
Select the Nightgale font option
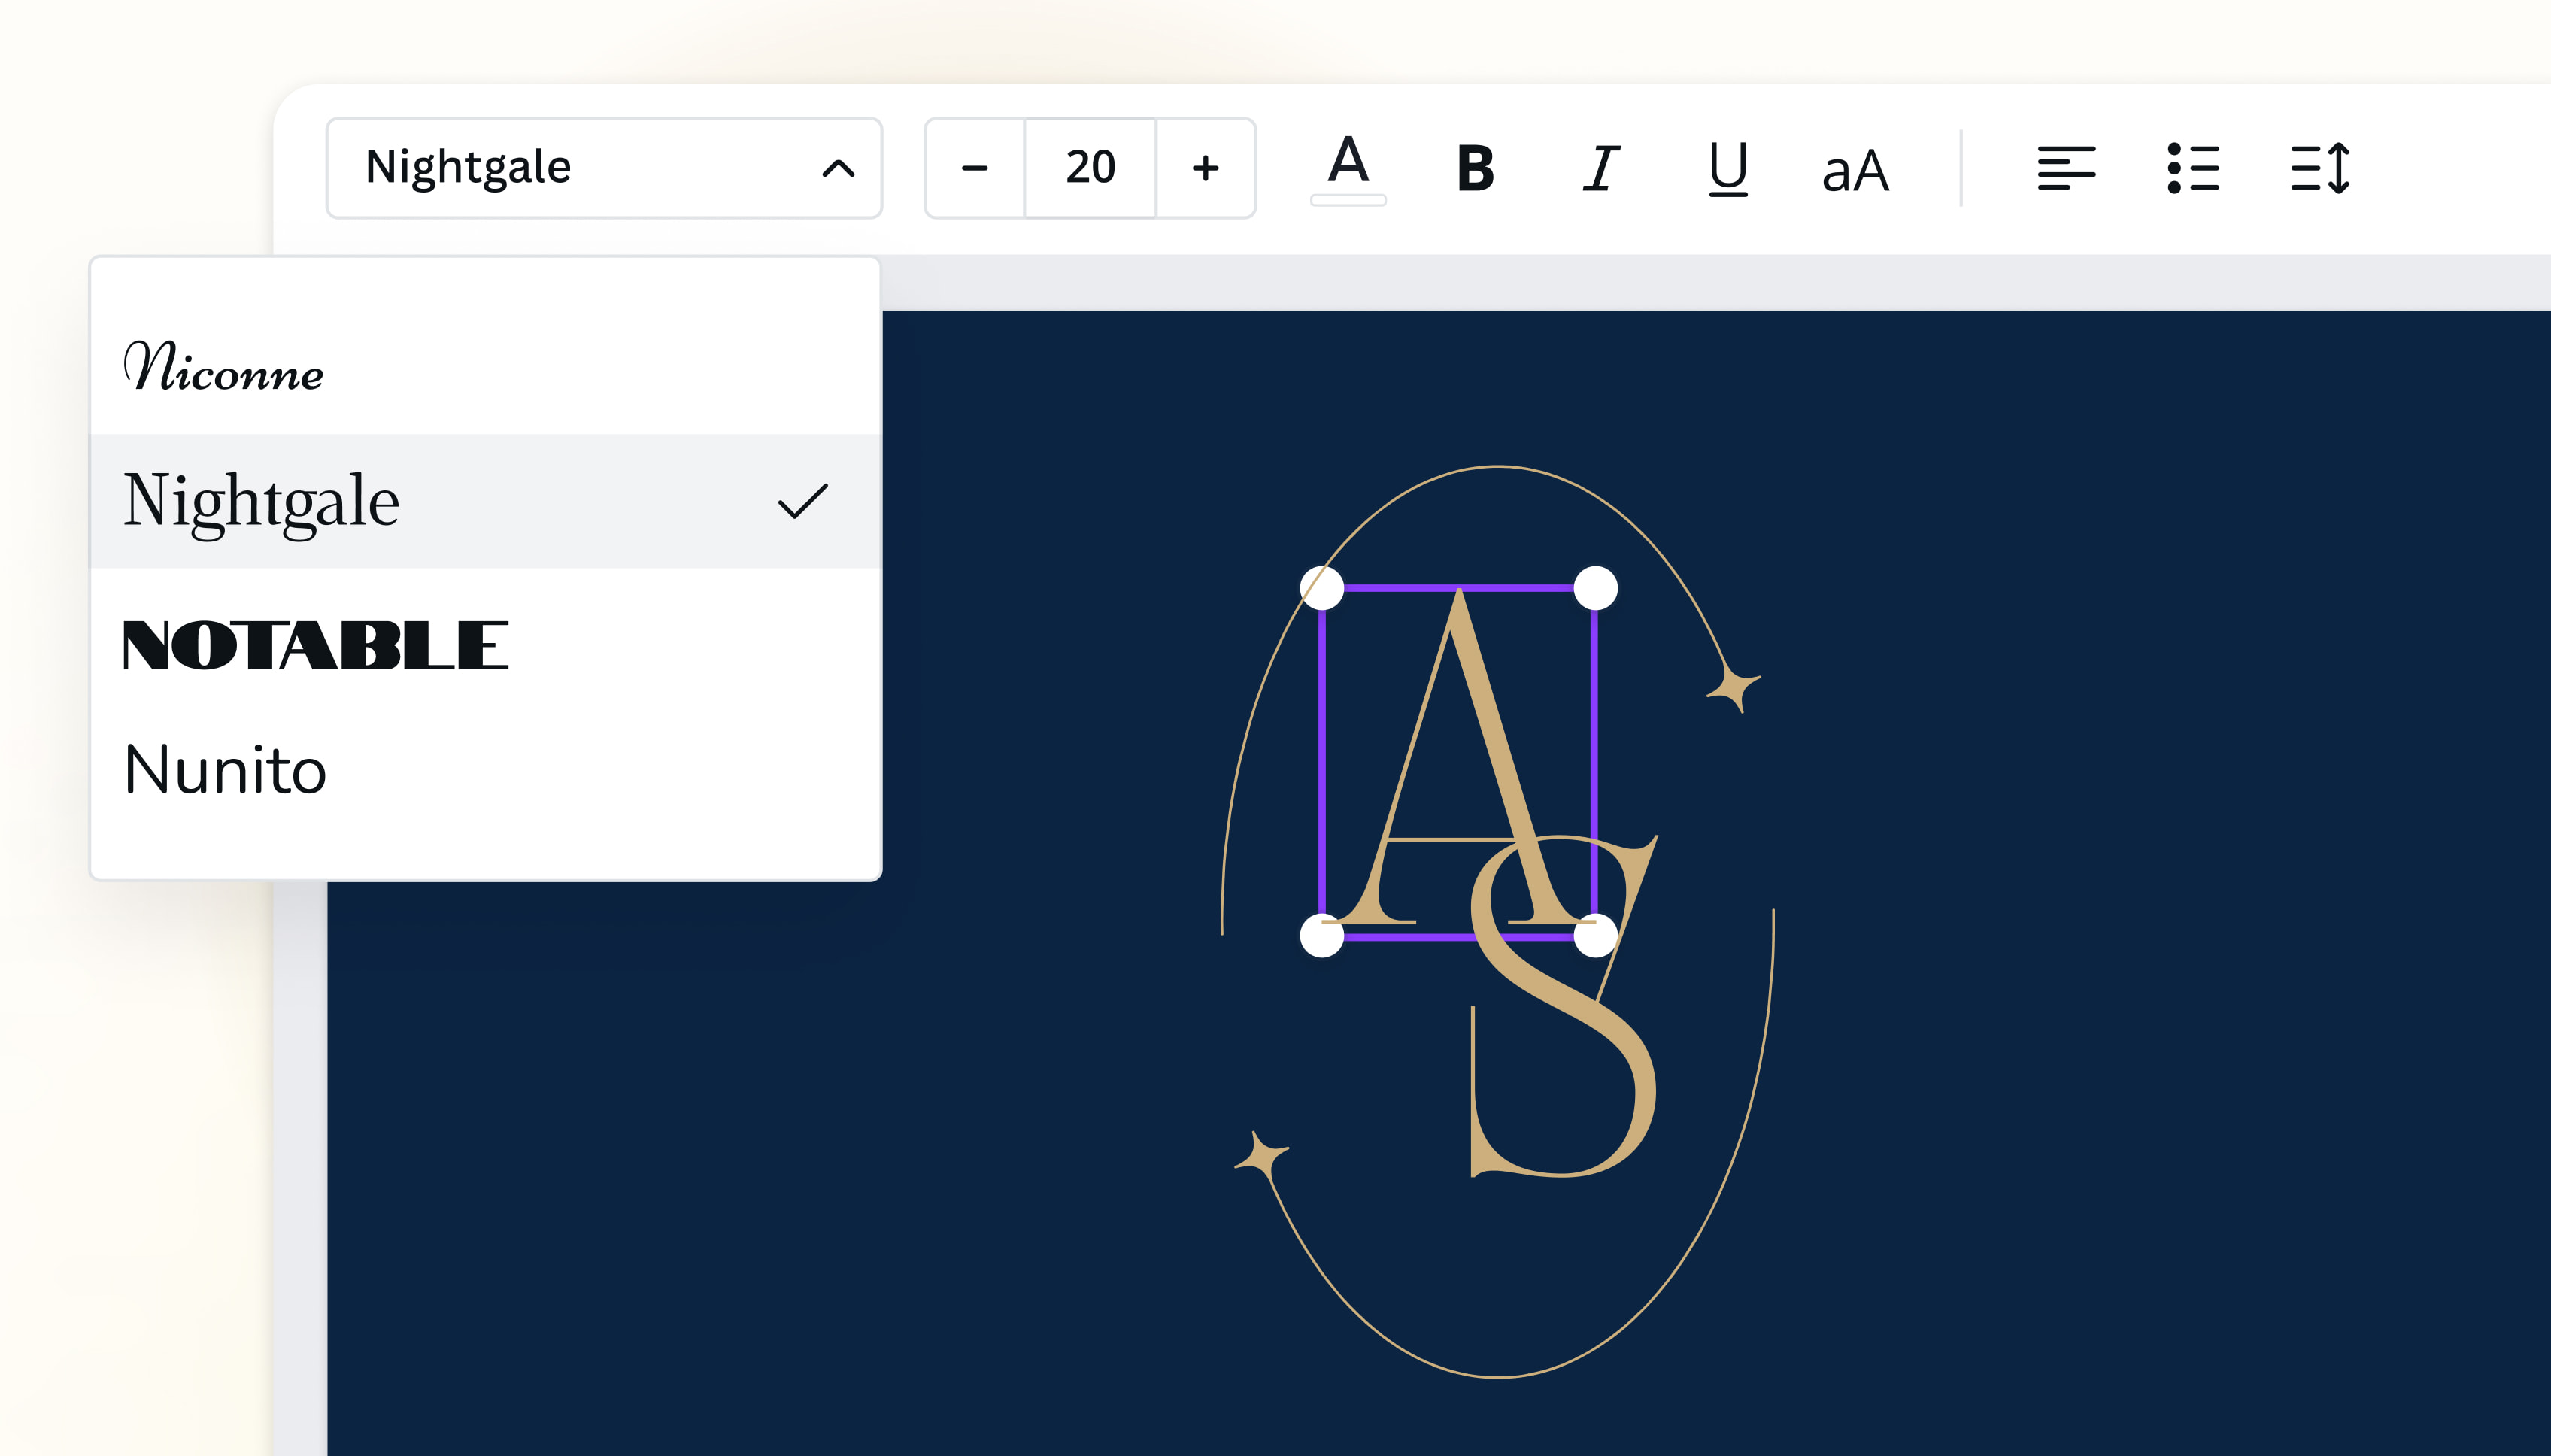tap(261, 500)
